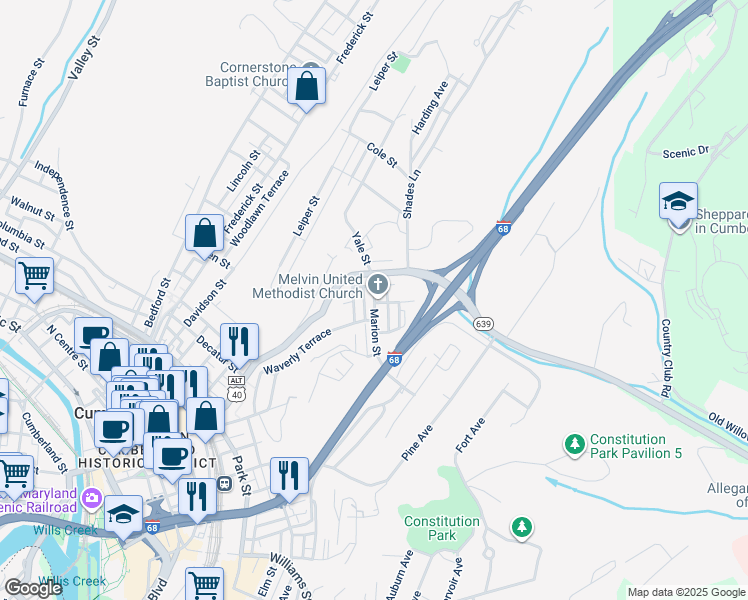Click the Shades Ln street label
The height and width of the screenshot is (600, 748).
tap(412, 194)
